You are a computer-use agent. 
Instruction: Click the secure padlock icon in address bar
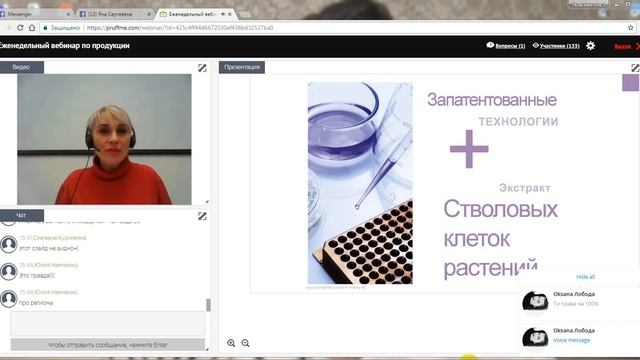click(x=45, y=28)
